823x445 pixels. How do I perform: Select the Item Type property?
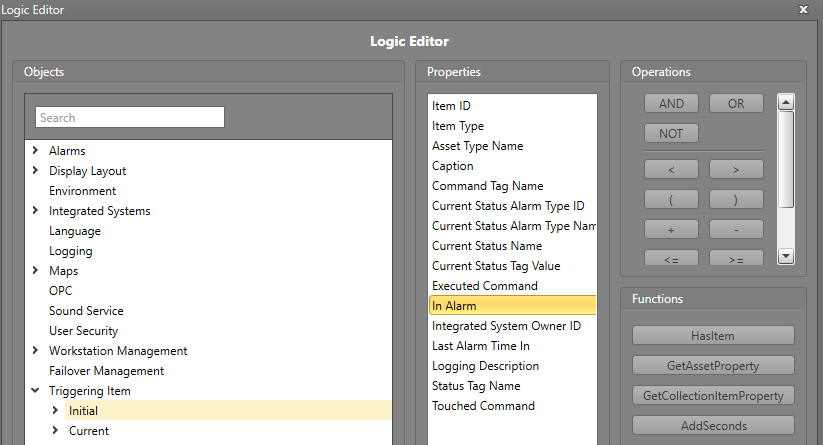coord(458,126)
